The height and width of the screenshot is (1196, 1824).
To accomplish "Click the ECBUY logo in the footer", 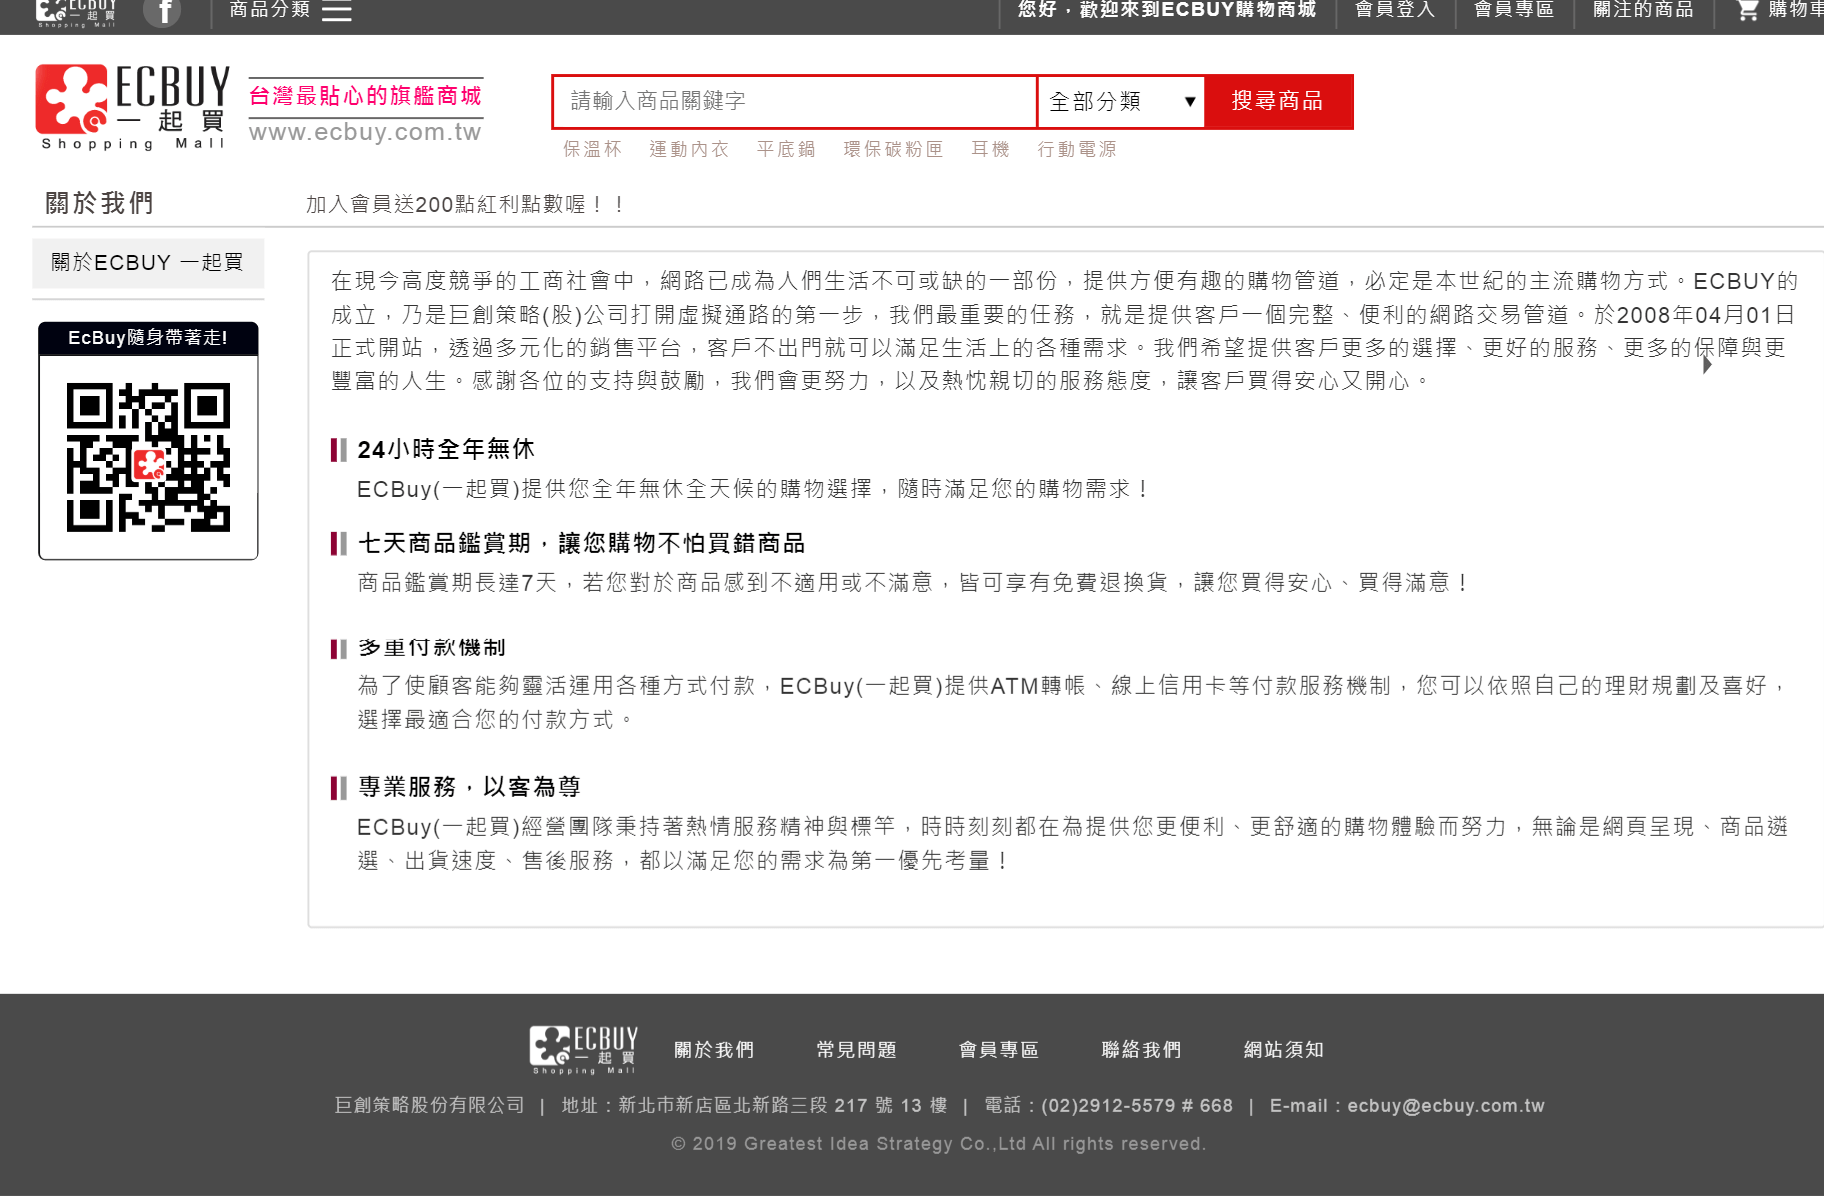I will coord(583,1049).
